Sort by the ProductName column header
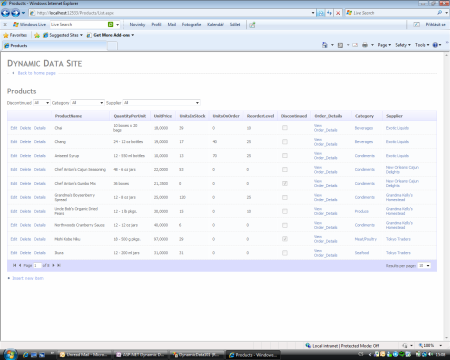This screenshot has width=450, height=360. coord(68,116)
